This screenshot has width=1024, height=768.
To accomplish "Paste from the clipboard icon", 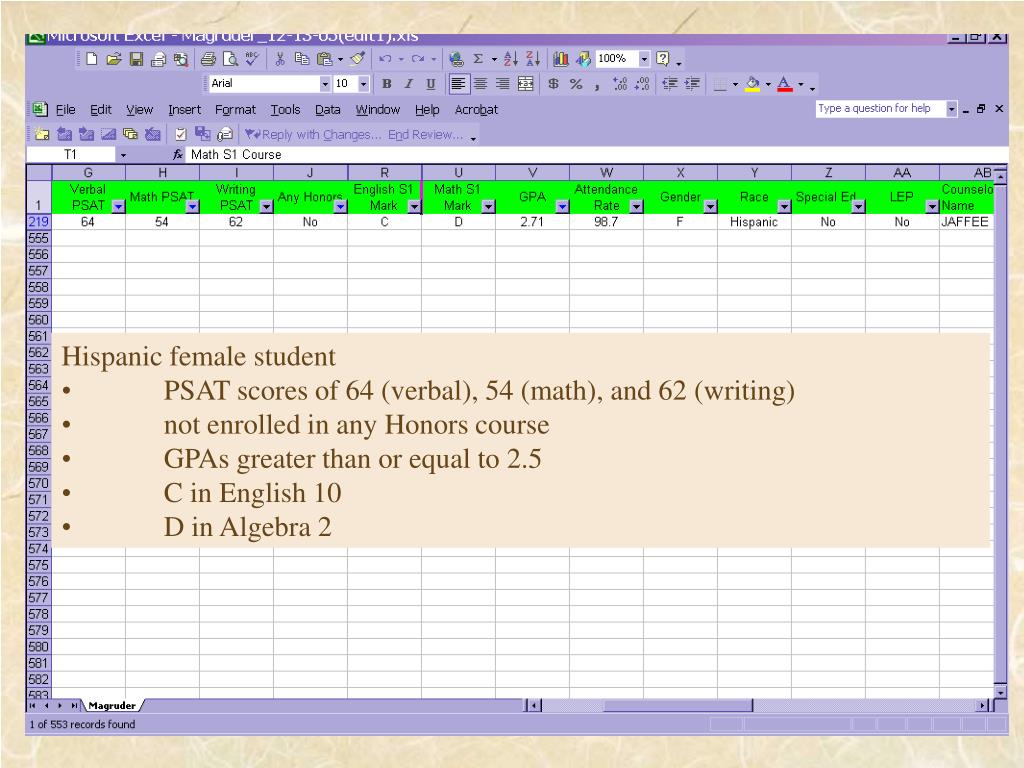I will [x=324, y=59].
